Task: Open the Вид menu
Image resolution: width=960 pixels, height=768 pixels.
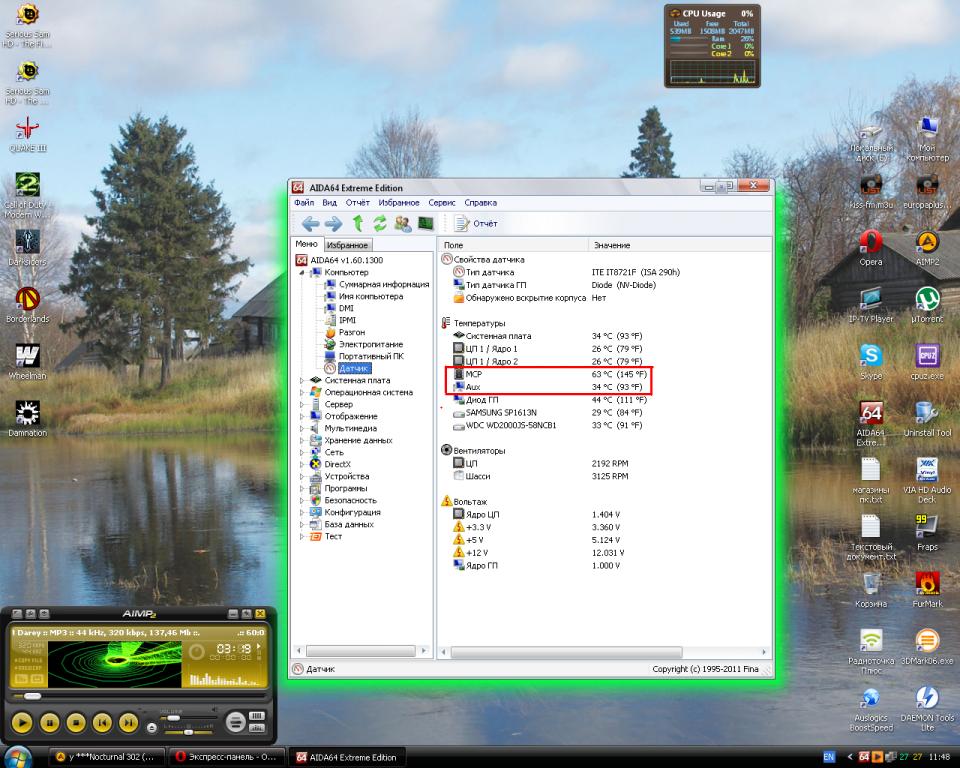Action: (x=329, y=203)
